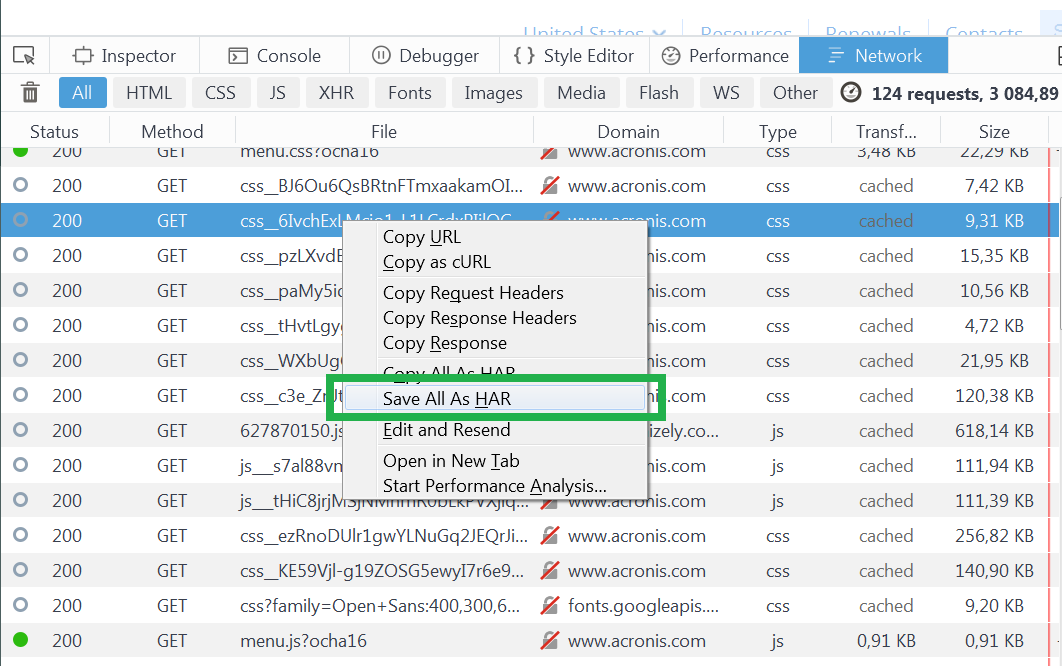
Task: Enable the CSS filter button
Action: tap(220, 93)
